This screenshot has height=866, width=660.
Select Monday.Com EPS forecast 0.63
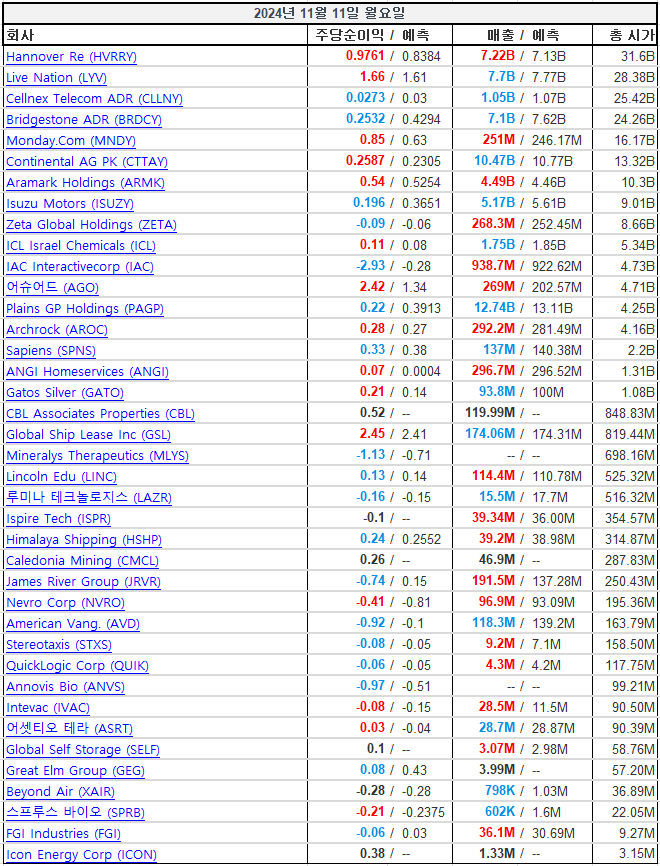pos(414,140)
